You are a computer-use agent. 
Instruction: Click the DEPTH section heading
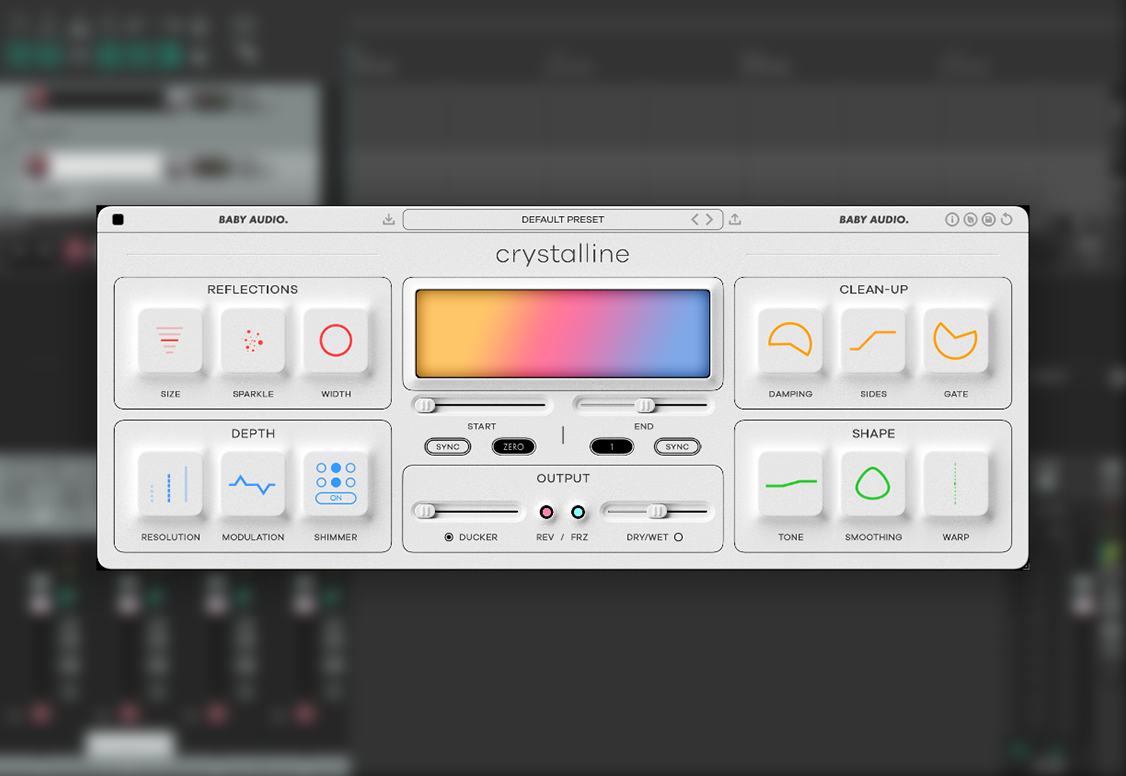point(253,434)
